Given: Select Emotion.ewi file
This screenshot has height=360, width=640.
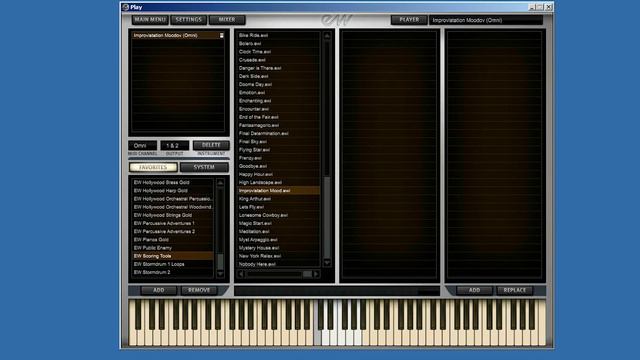Looking at the screenshot, I should pyautogui.click(x=279, y=93).
